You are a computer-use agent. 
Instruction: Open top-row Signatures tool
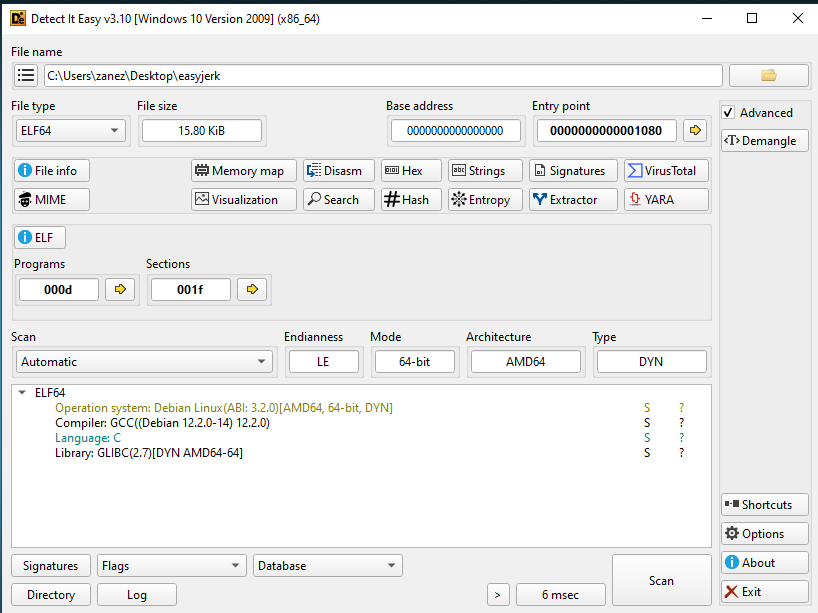[573, 171]
